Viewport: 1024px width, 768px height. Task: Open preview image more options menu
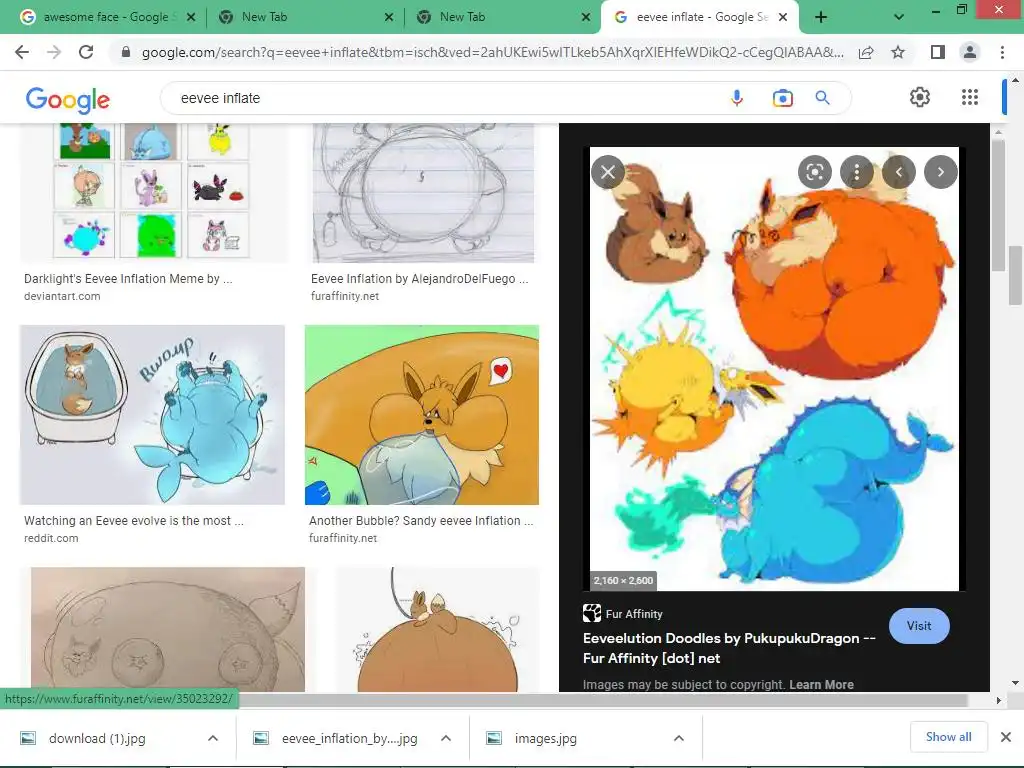point(857,172)
